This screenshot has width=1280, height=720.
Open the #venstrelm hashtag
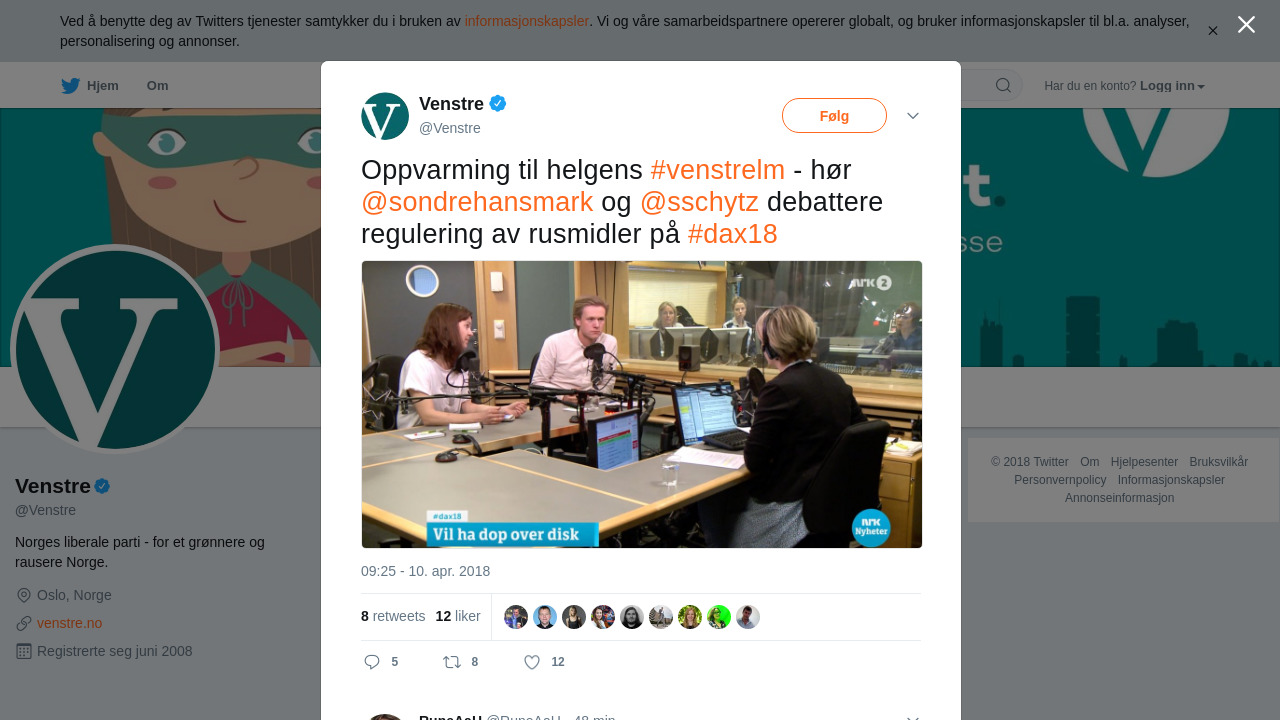tap(718, 170)
